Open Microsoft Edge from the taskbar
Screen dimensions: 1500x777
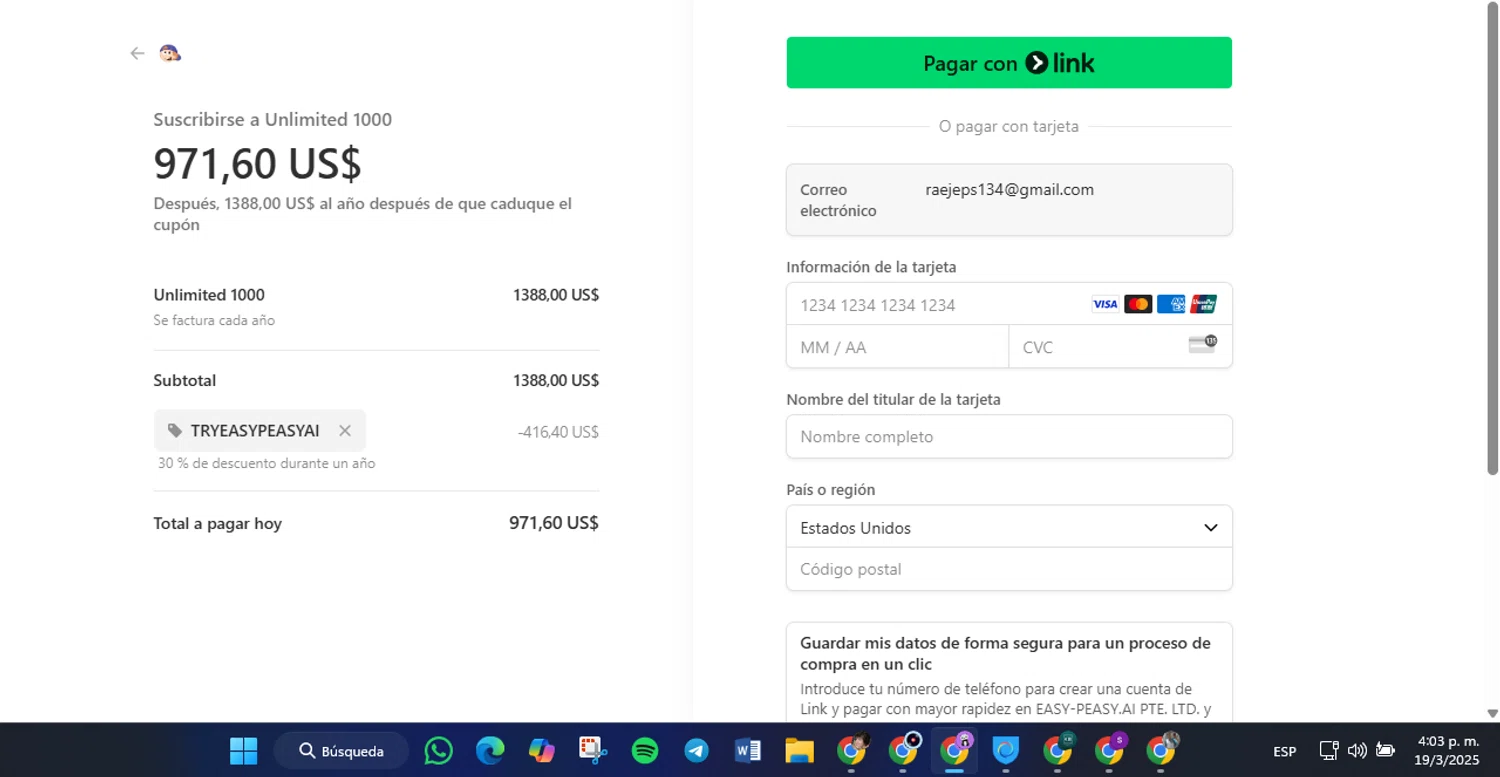[x=490, y=750]
